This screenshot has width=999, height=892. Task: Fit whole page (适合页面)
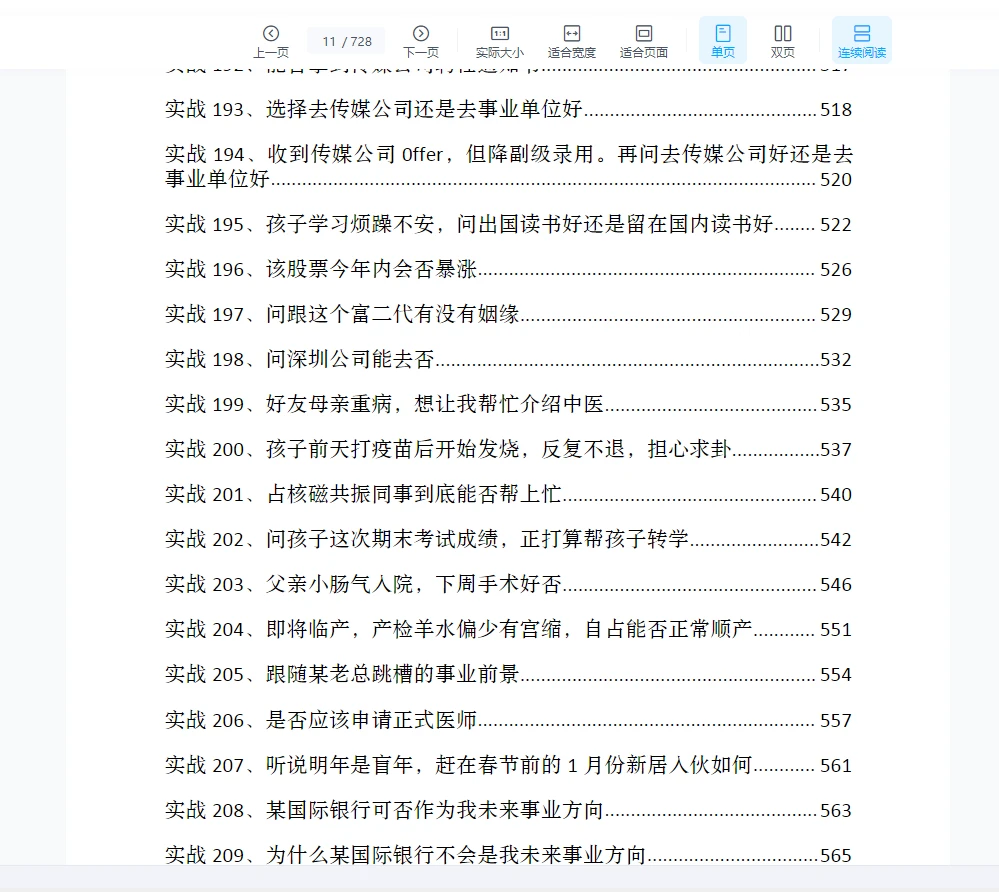tap(643, 41)
